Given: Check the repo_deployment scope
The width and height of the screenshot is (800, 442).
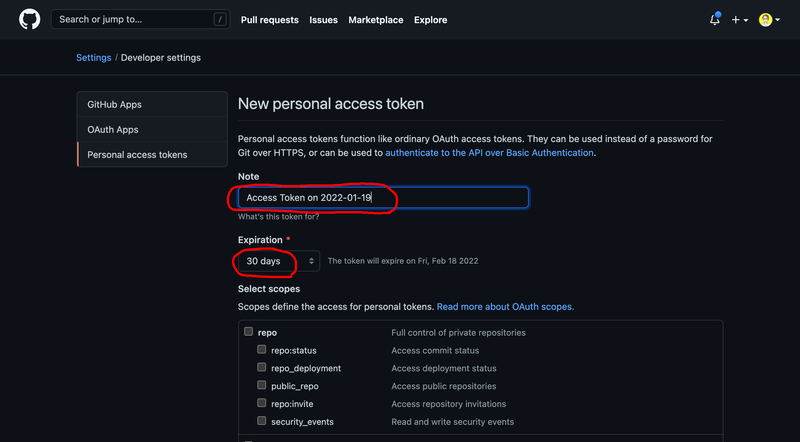Looking at the screenshot, I should (262, 368).
